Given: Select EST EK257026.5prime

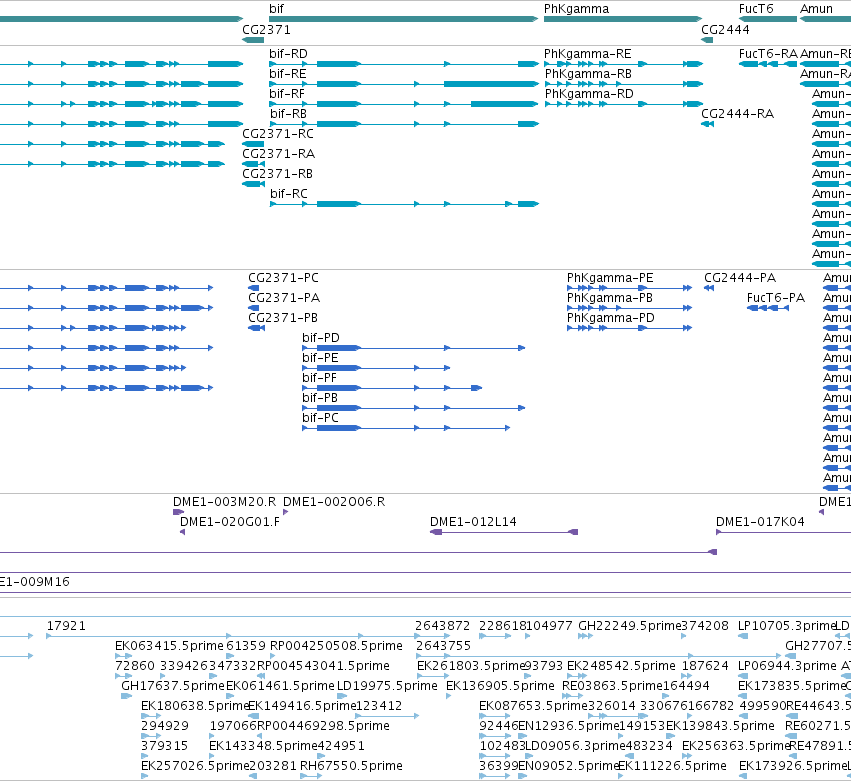Looking at the screenshot, I should pyautogui.click(x=144, y=776).
